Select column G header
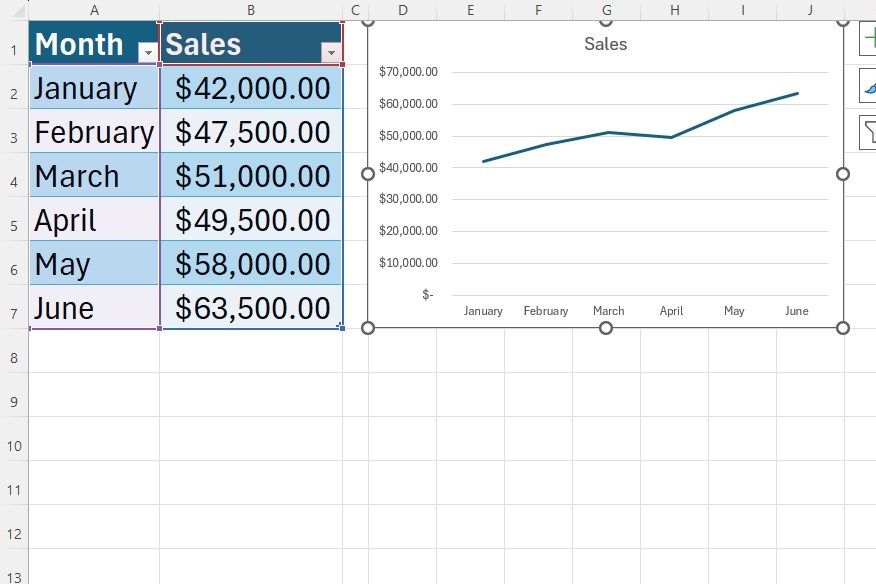The height and width of the screenshot is (584, 876). [x=607, y=10]
